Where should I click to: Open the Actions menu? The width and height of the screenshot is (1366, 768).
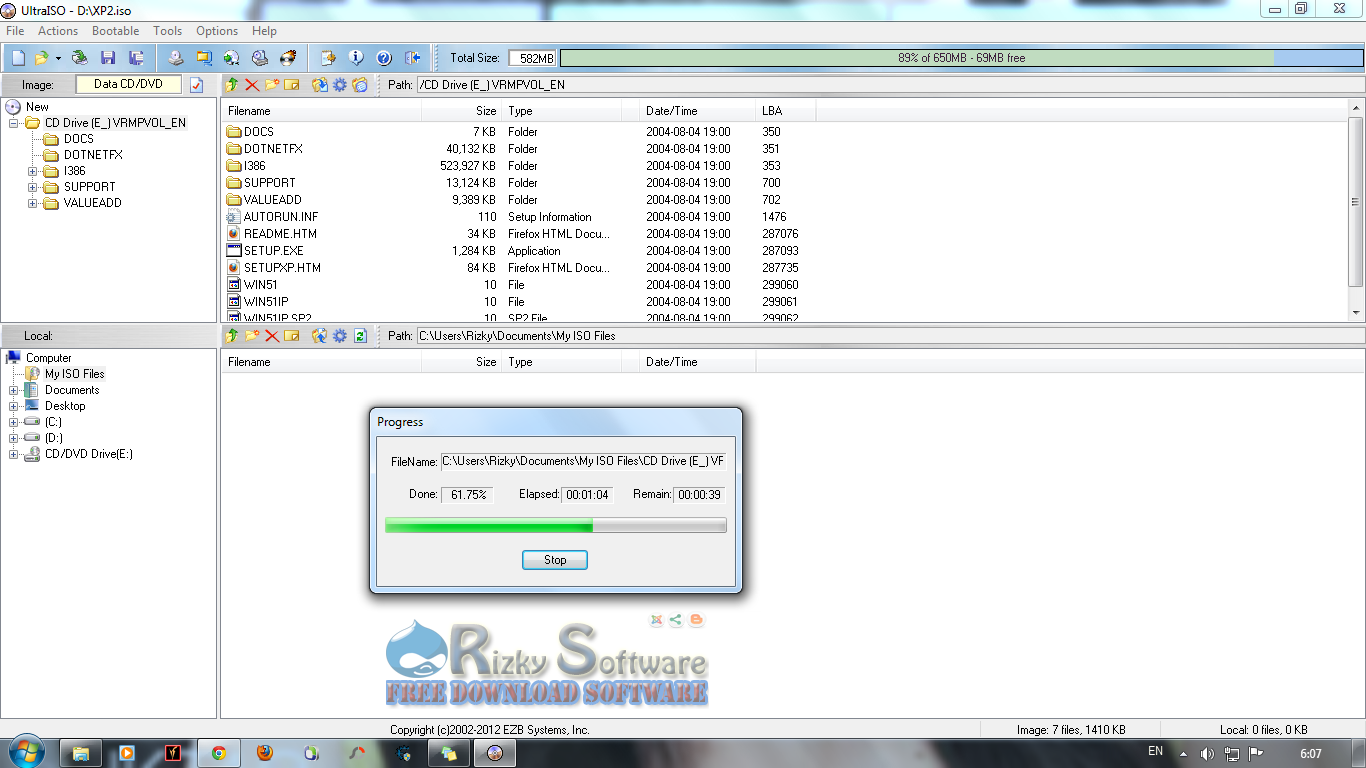pyautogui.click(x=58, y=31)
